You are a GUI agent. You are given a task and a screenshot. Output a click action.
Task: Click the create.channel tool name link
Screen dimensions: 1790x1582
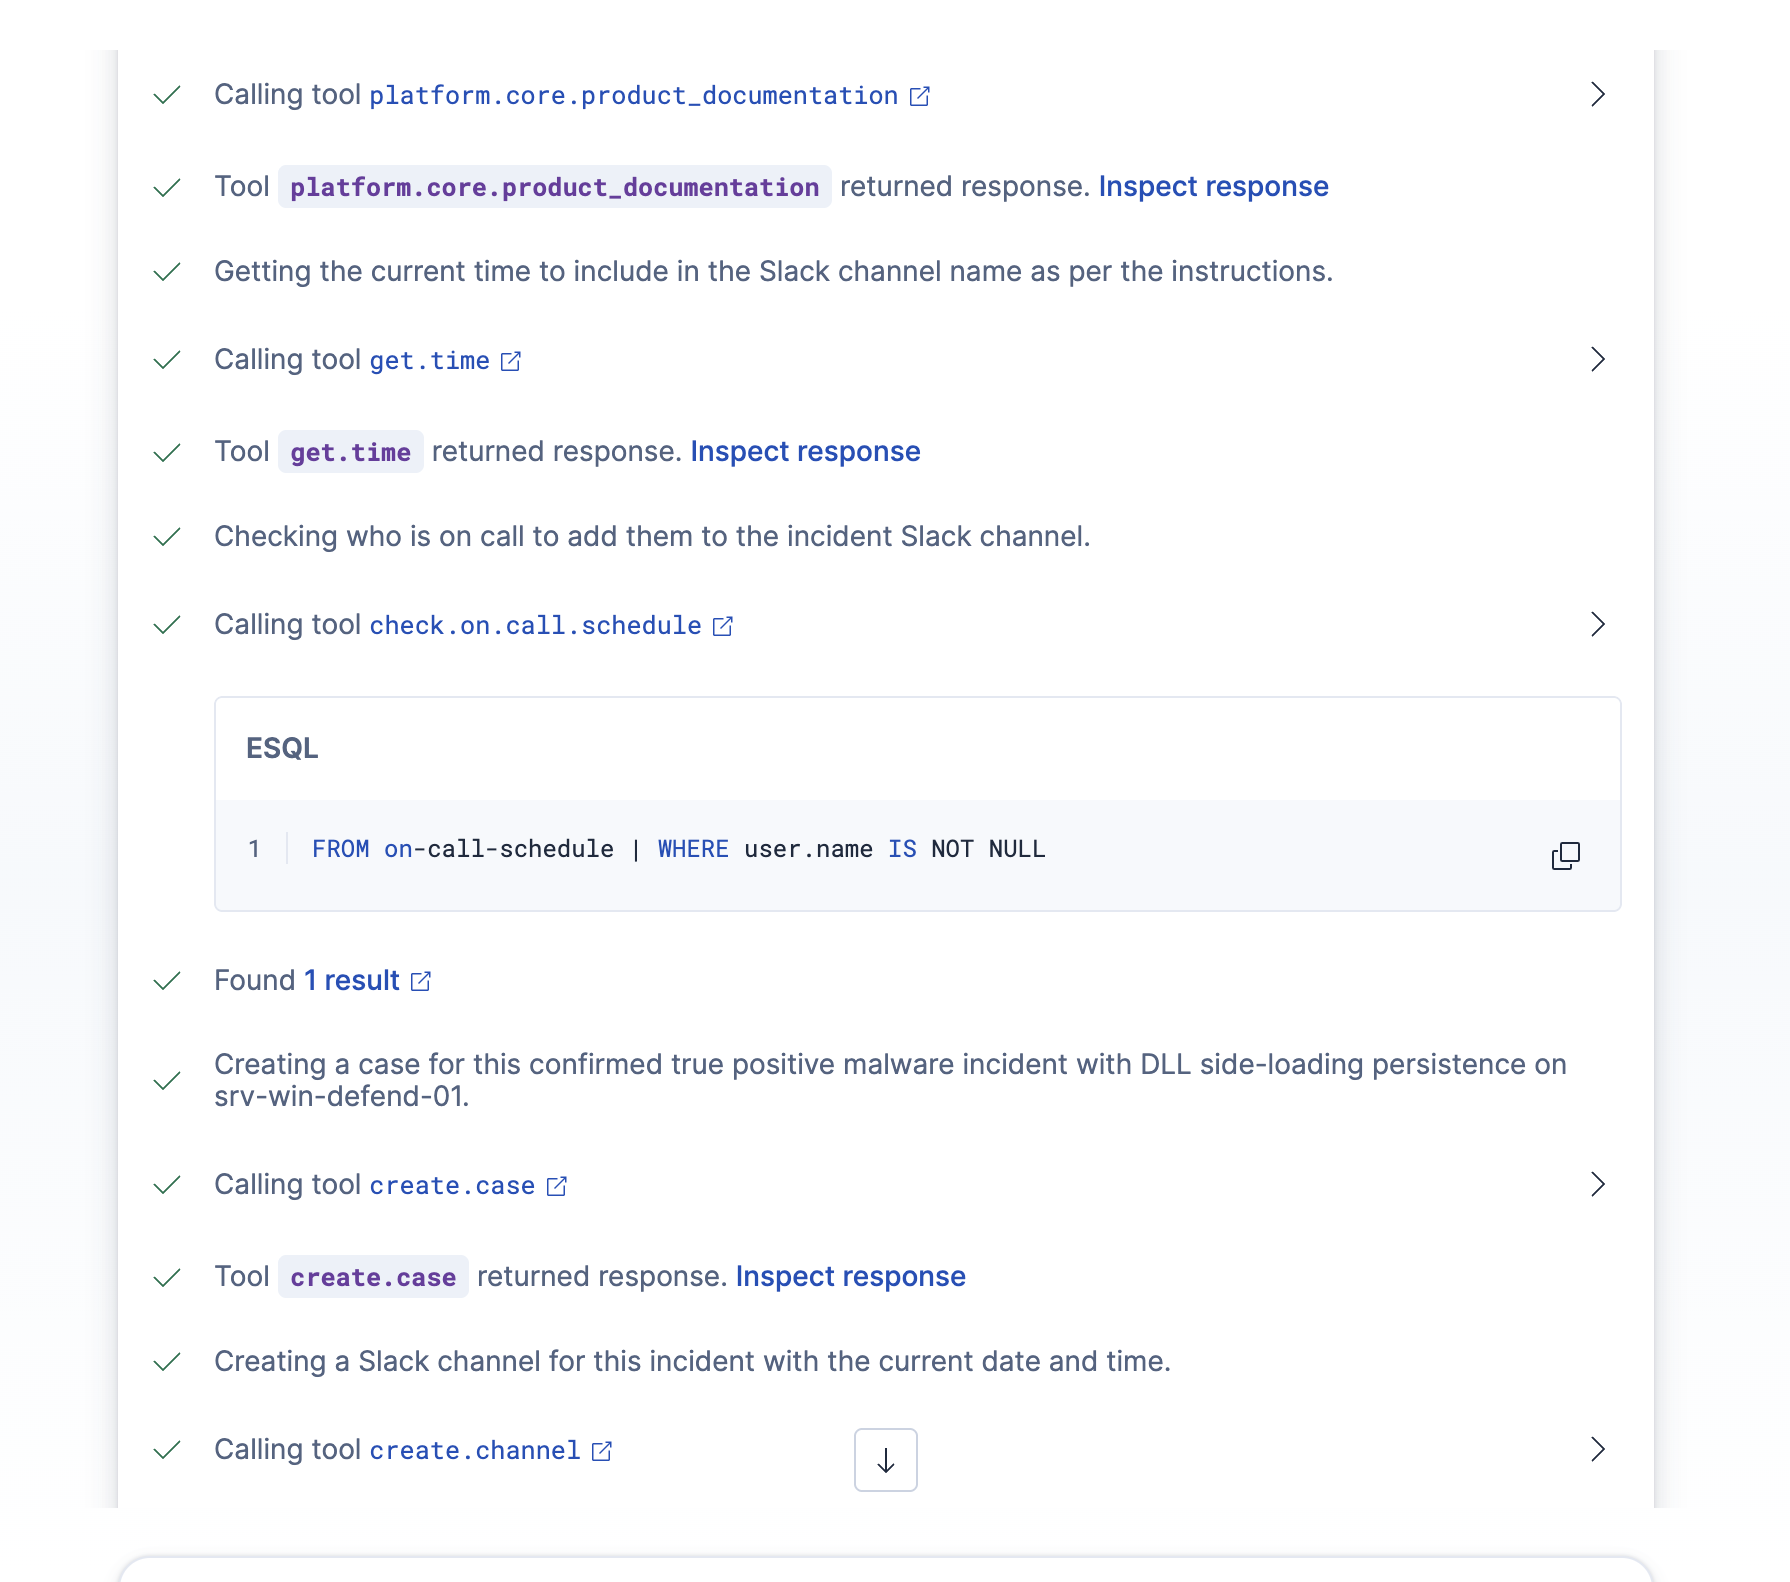click(475, 1451)
